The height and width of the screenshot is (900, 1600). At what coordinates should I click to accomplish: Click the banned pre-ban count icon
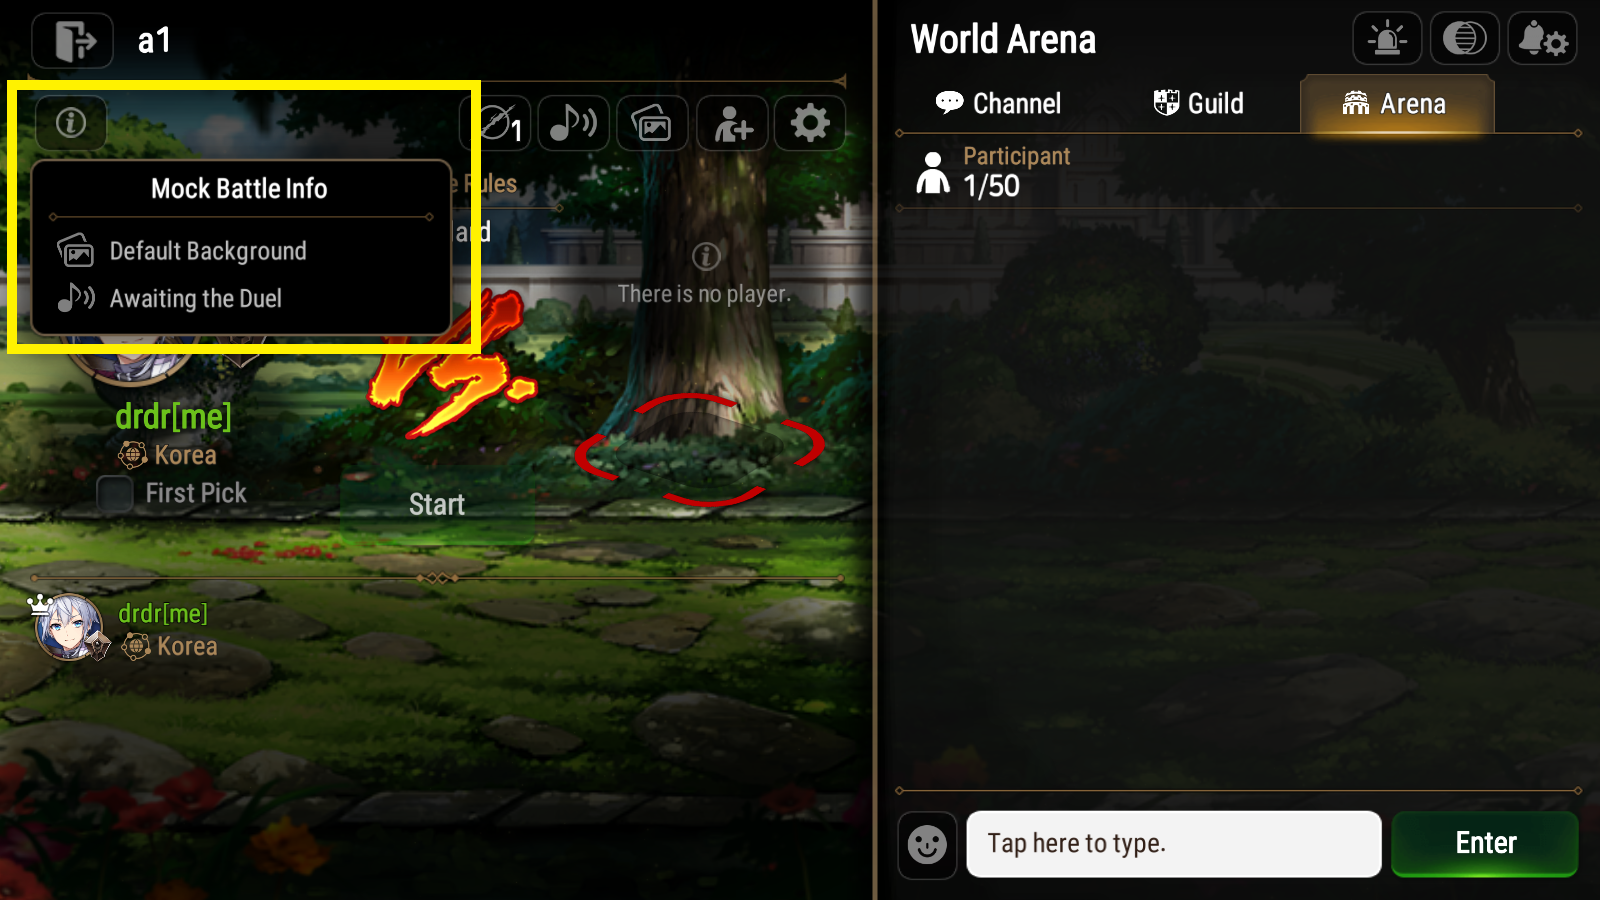[497, 123]
